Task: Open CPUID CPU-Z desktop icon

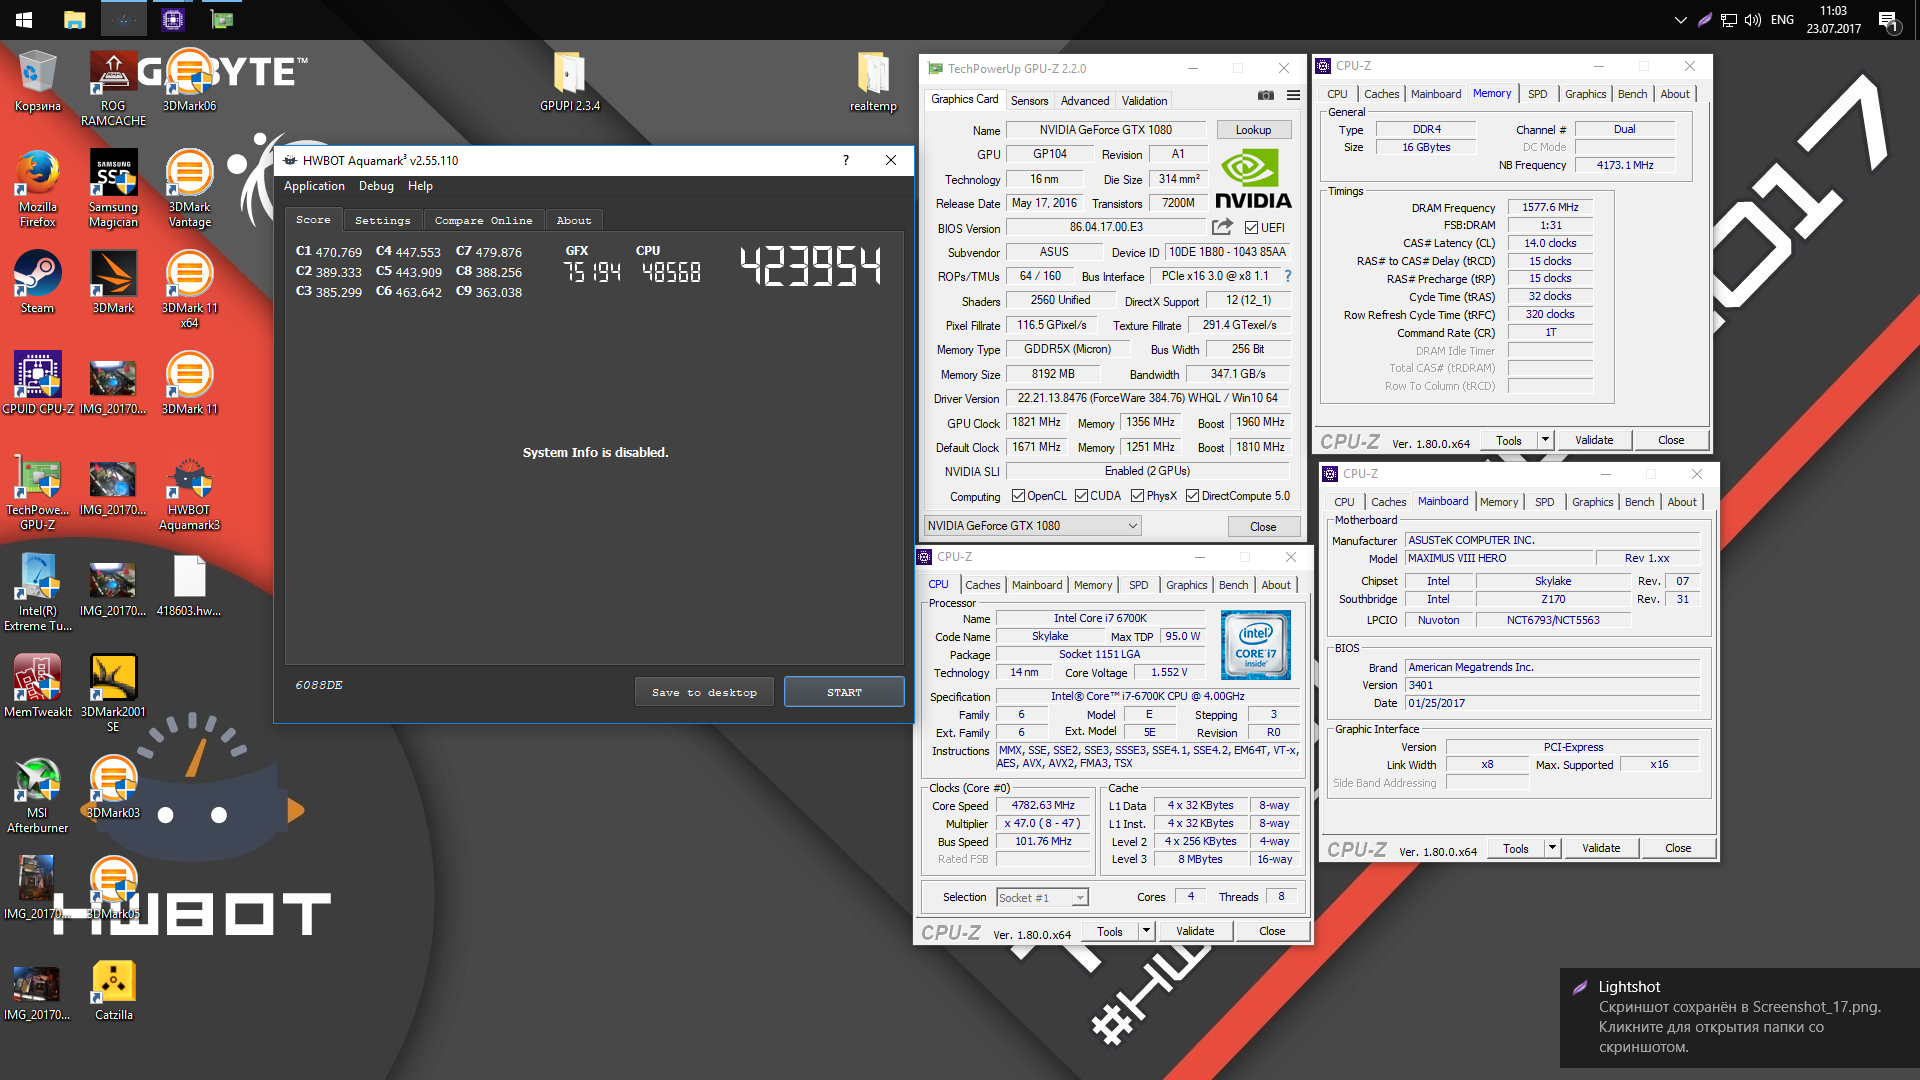Action: pyautogui.click(x=37, y=383)
